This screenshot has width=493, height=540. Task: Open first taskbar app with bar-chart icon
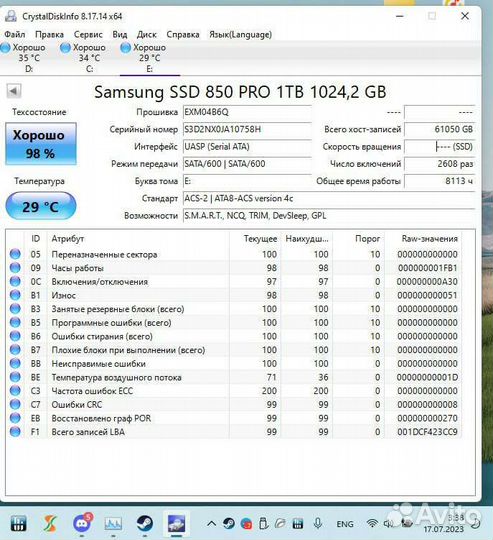(18, 523)
